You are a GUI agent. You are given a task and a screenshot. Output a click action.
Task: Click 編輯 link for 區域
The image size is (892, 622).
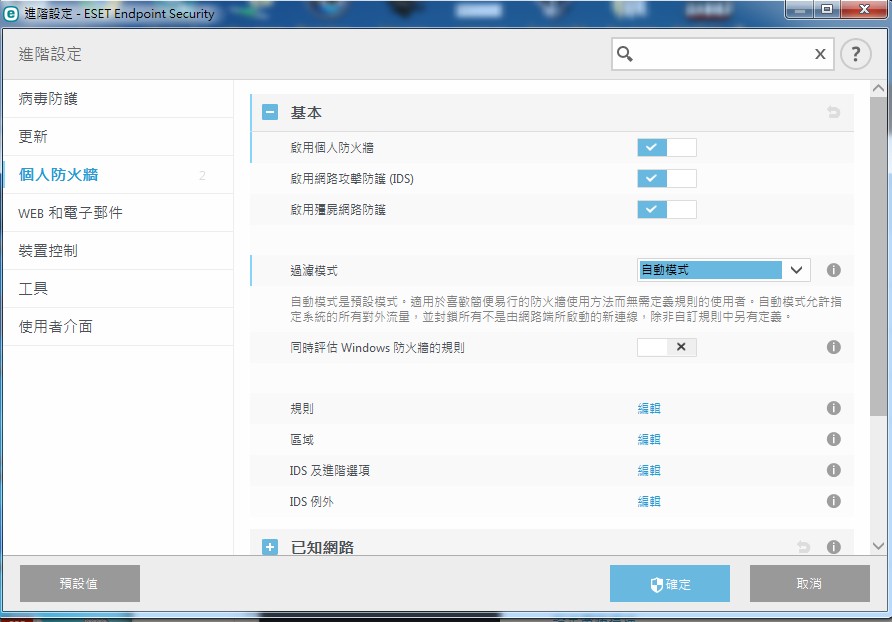[x=649, y=439]
